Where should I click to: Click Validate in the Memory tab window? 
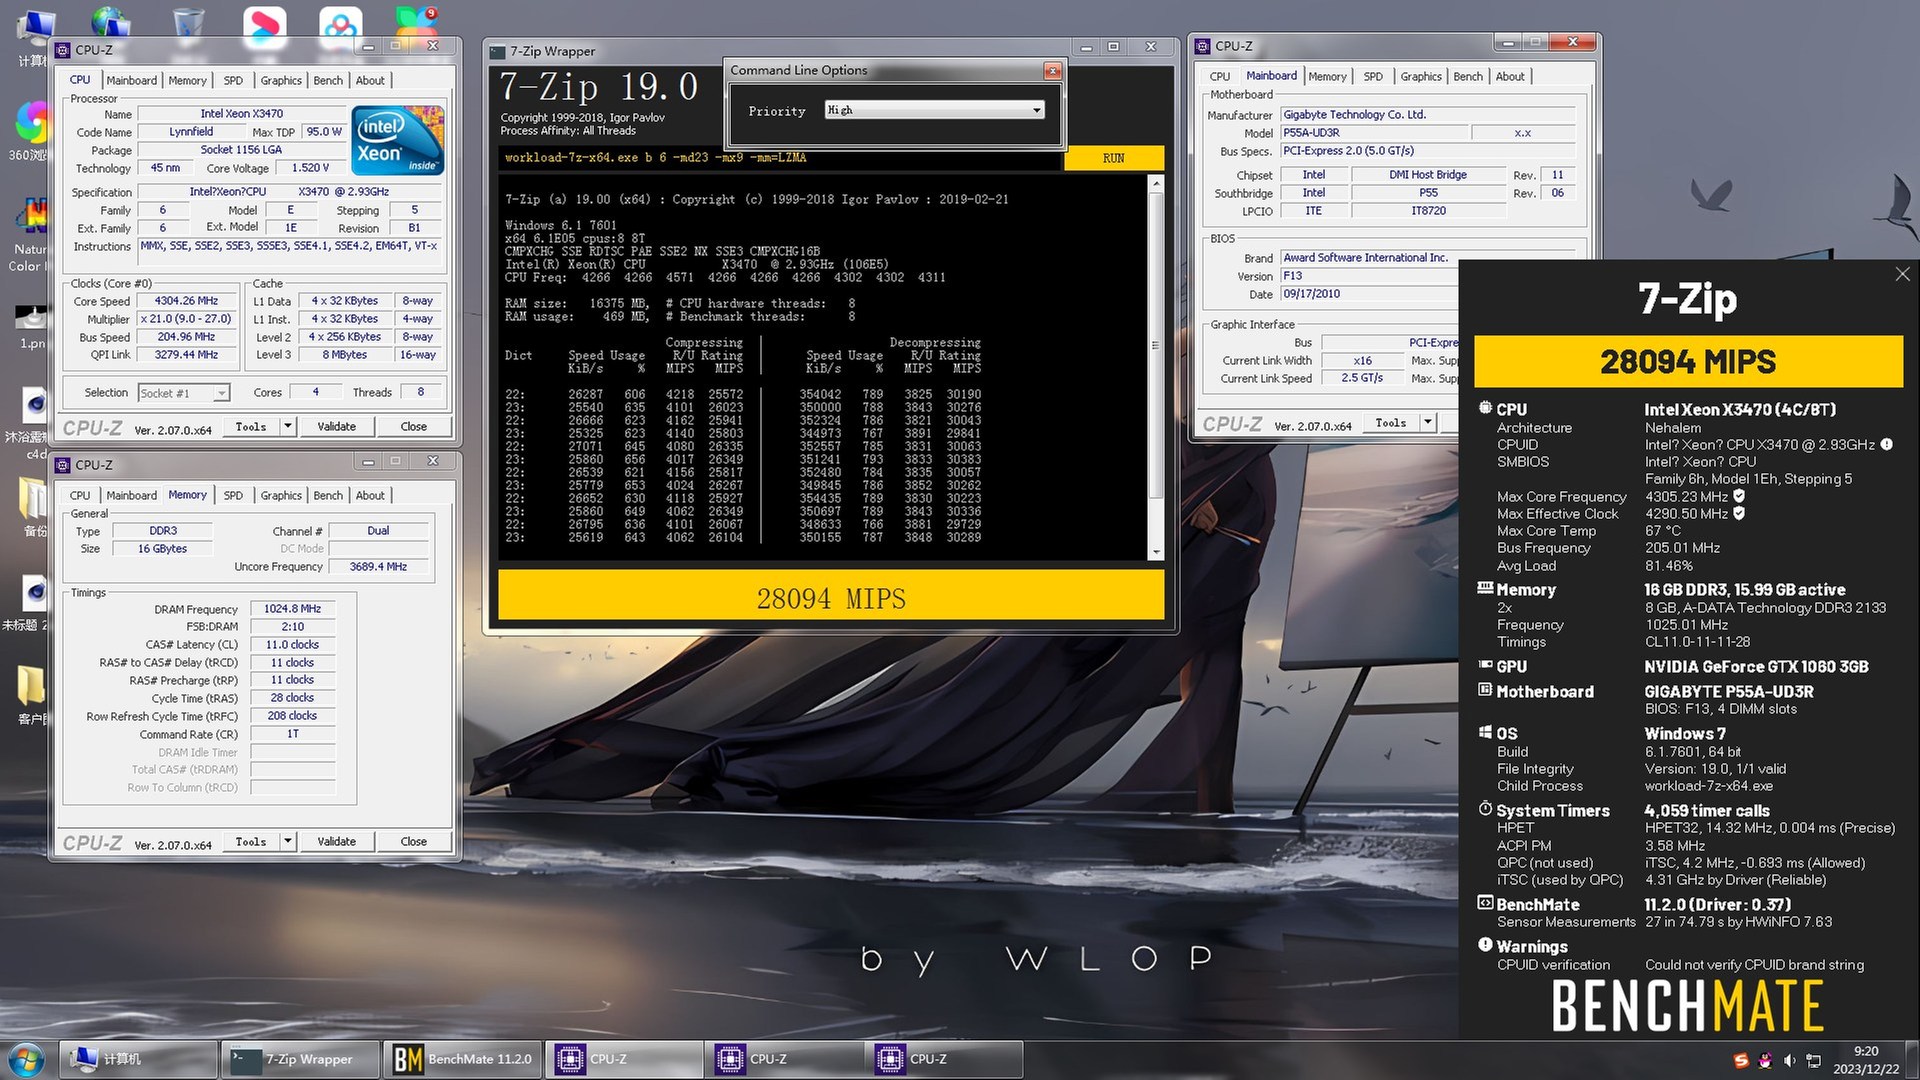[337, 841]
